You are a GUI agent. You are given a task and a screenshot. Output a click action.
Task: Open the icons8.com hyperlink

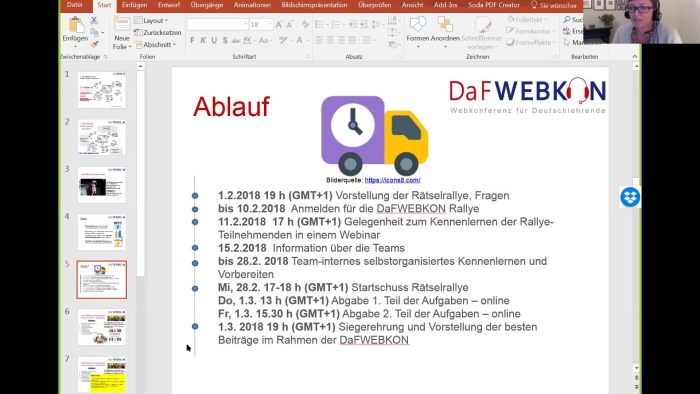(392, 180)
